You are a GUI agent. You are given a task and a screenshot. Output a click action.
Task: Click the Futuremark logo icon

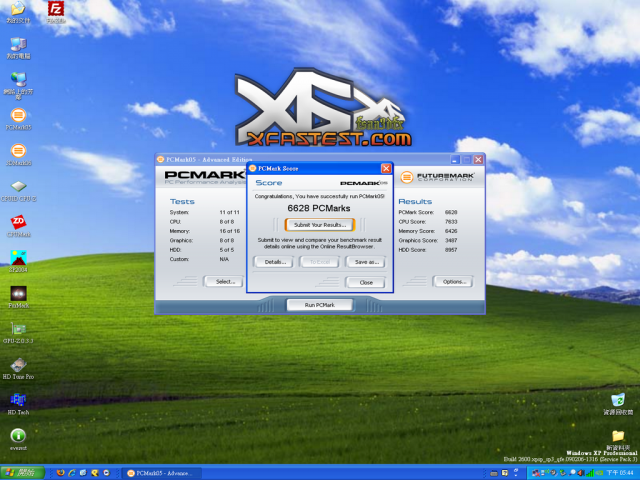click(x=407, y=177)
